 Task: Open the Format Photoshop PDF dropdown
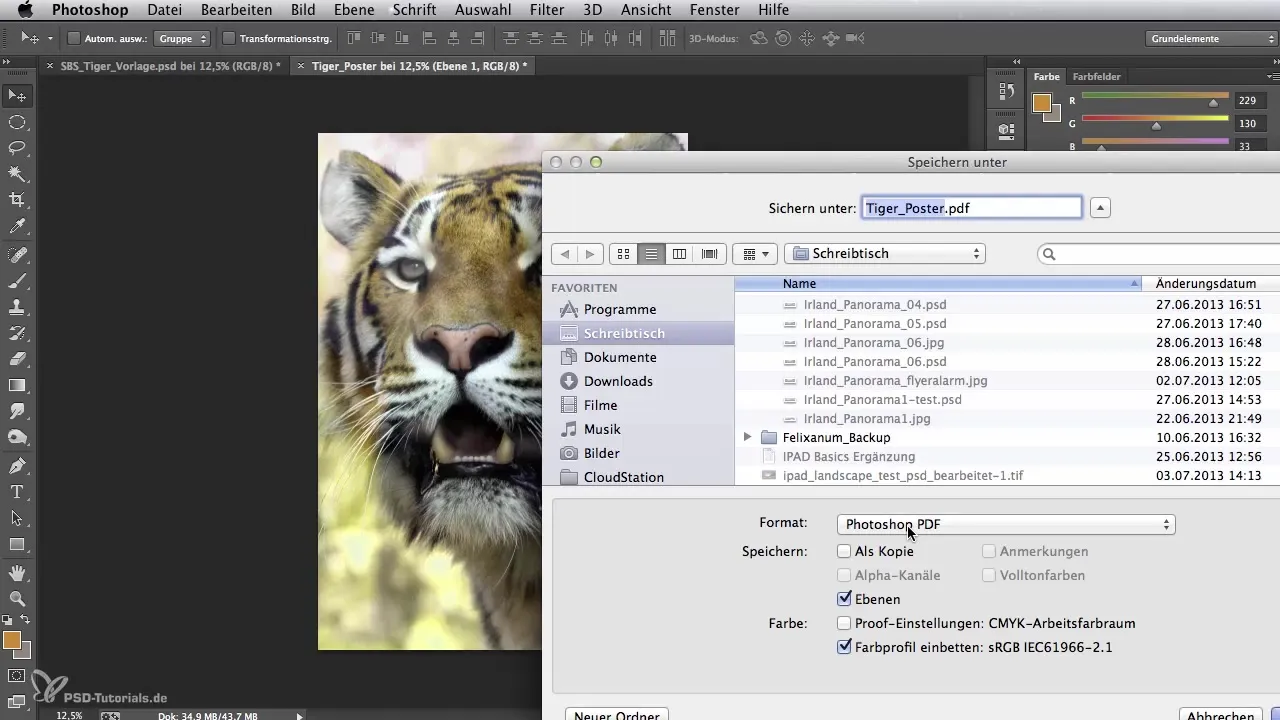point(1005,524)
